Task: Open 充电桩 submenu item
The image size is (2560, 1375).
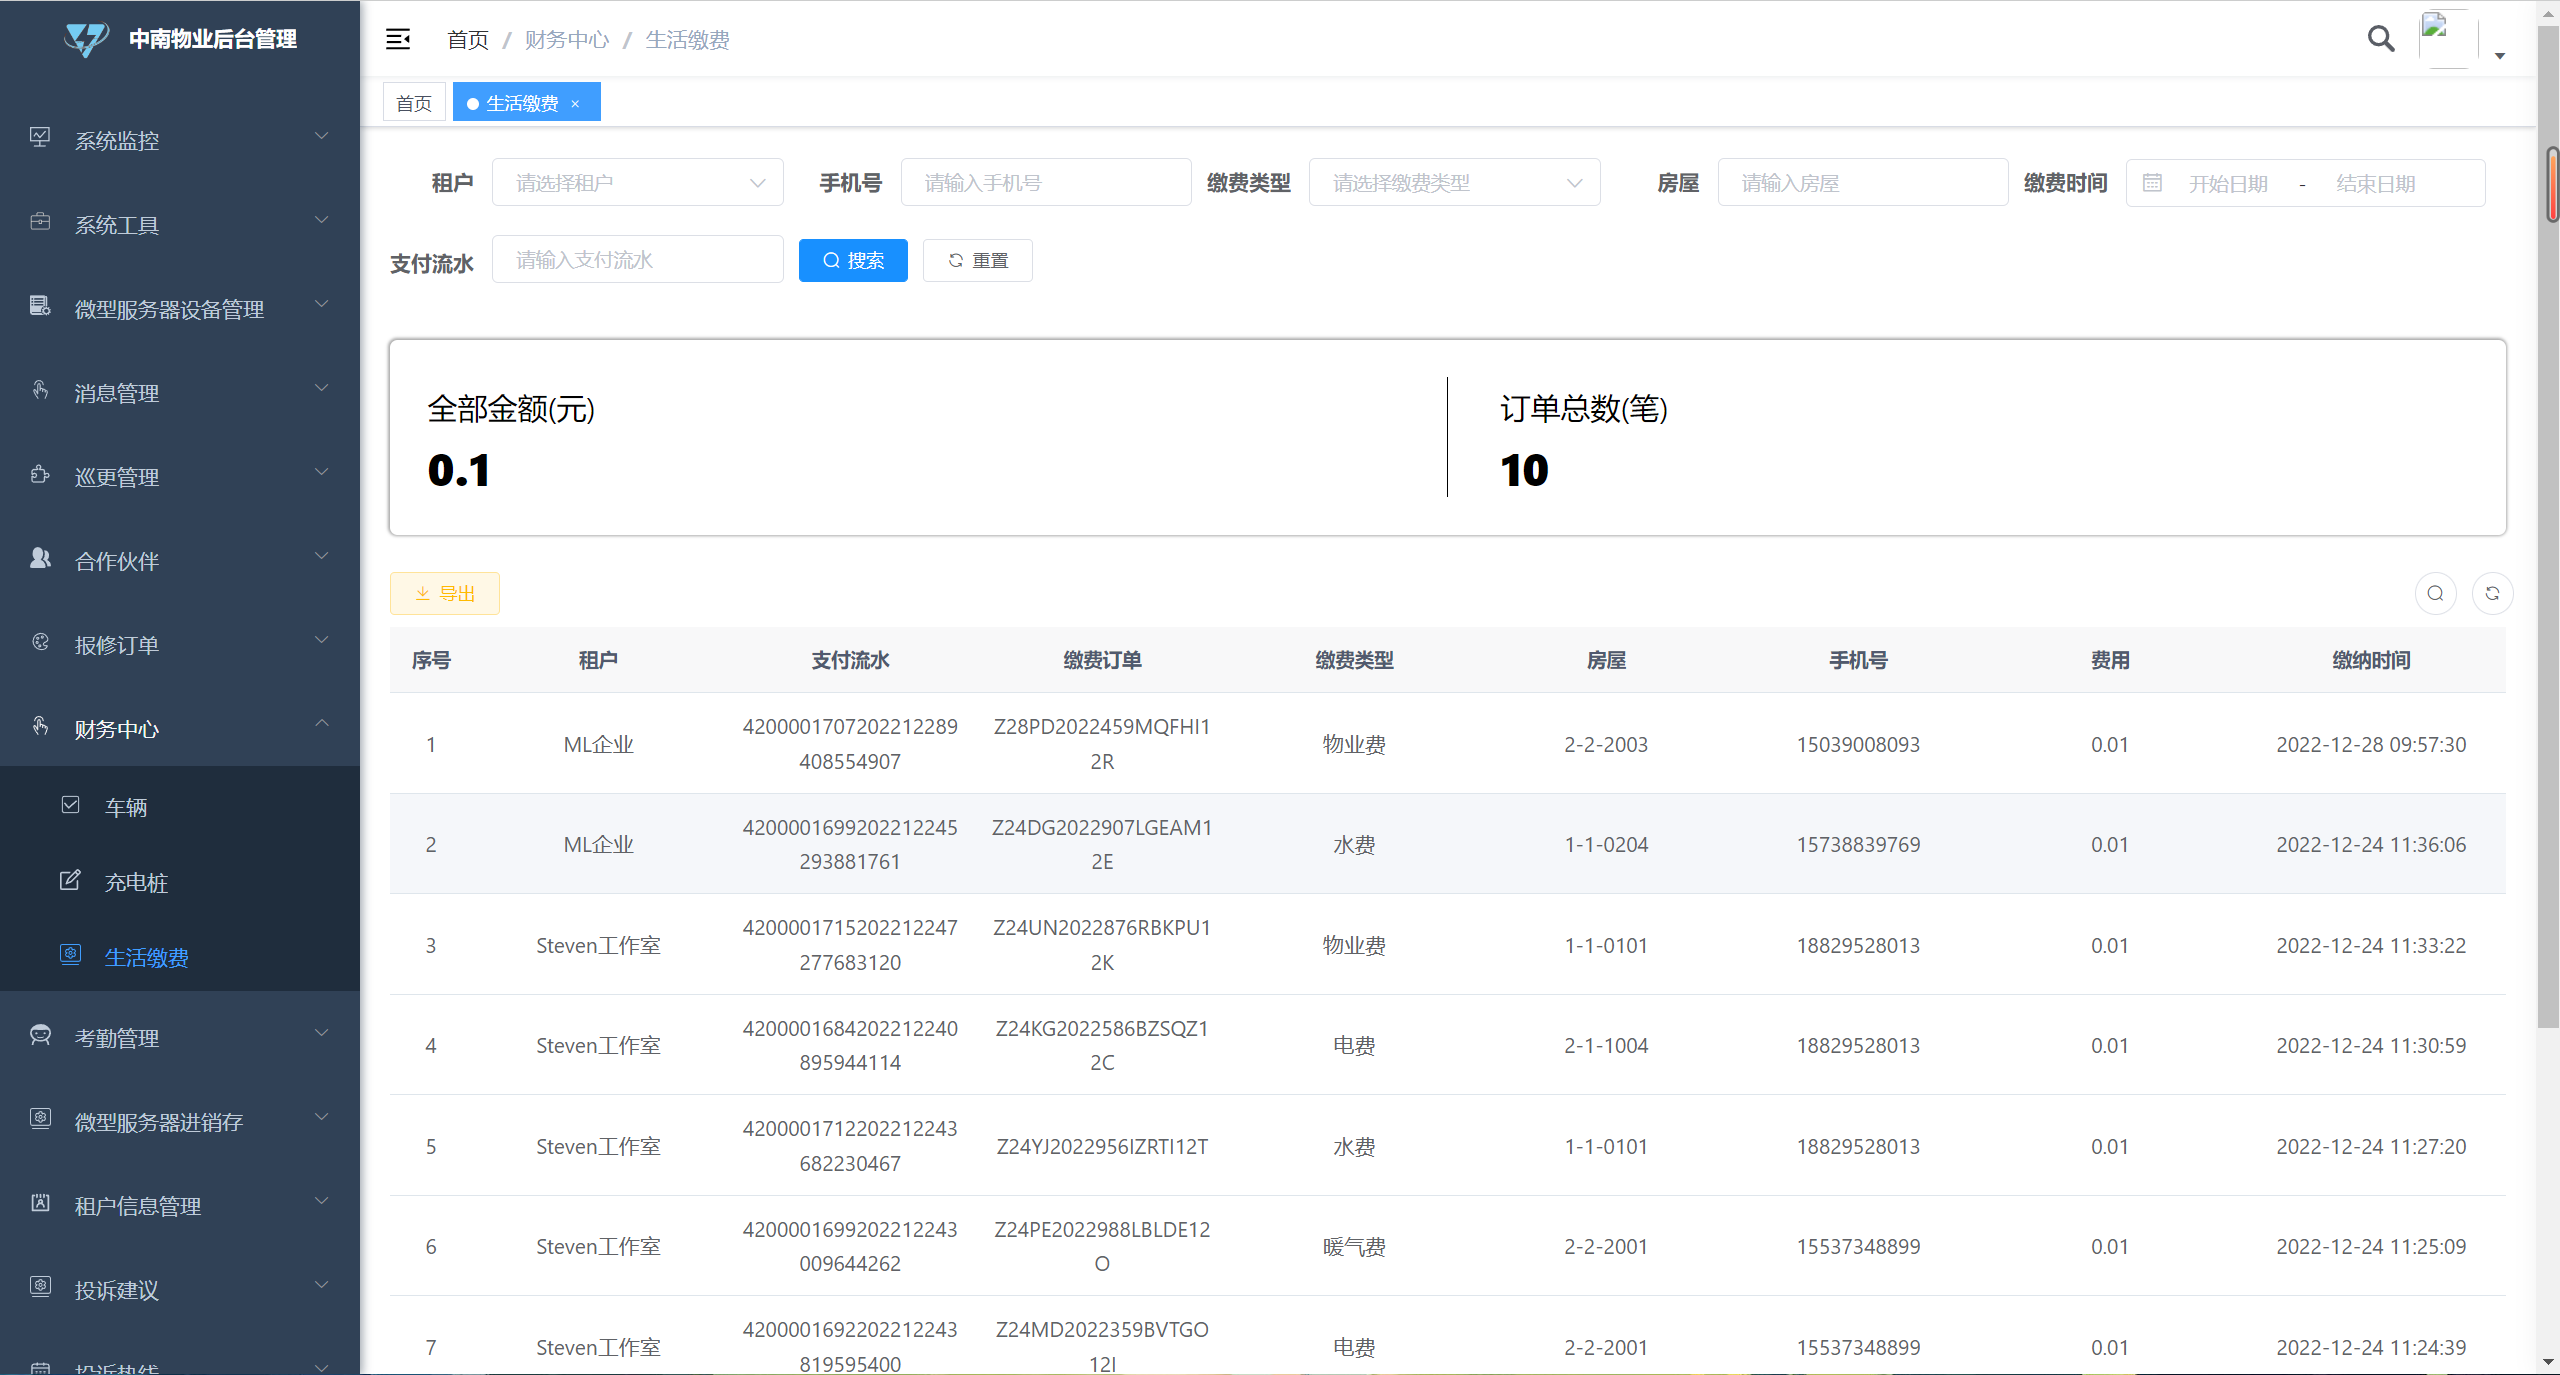Action: click(x=180, y=881)
